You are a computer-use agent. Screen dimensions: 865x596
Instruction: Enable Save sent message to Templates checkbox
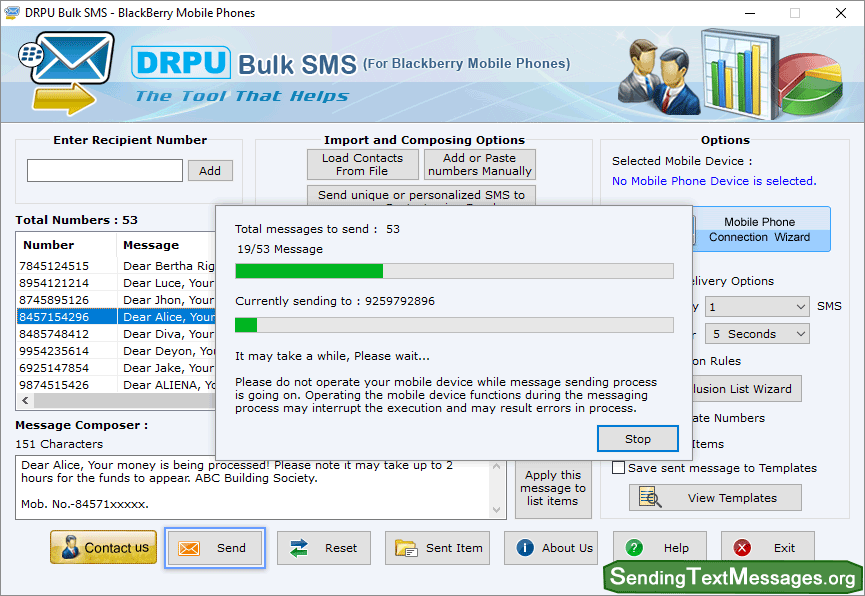tap(618, 467)
